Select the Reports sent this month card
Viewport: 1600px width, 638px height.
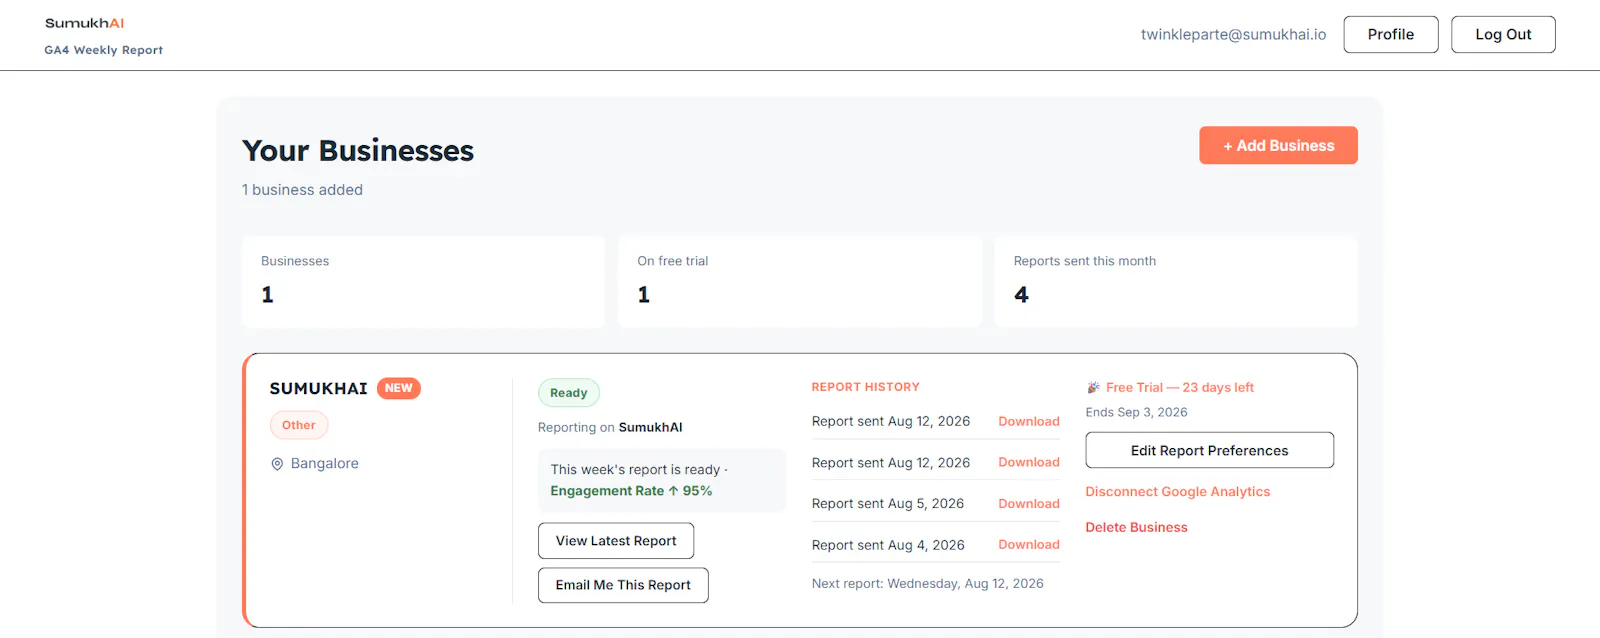1176,281
